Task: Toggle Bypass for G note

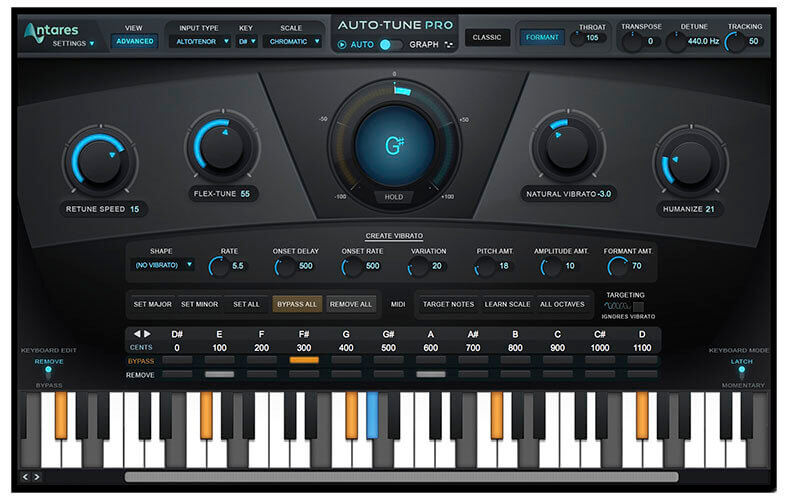Action: coord(346,360)
